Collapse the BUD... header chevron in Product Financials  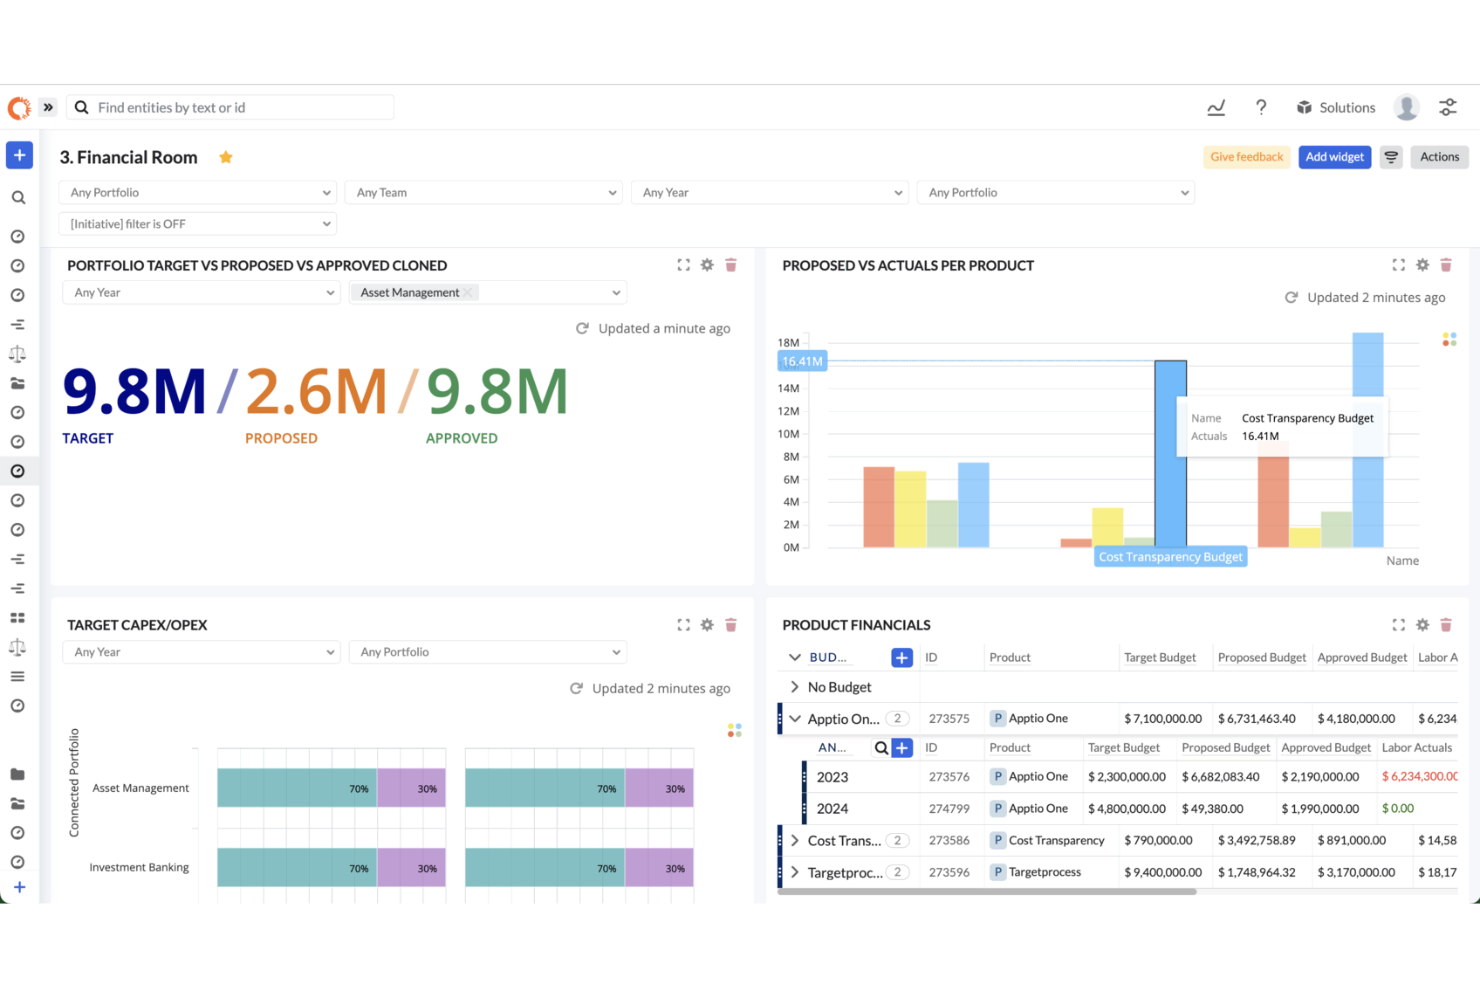(x=795, y=658)
